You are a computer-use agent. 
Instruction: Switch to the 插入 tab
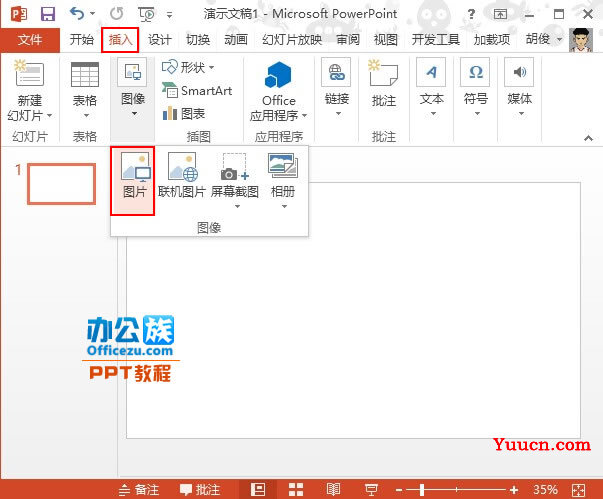pyautogui.click(x=120, y=40)
